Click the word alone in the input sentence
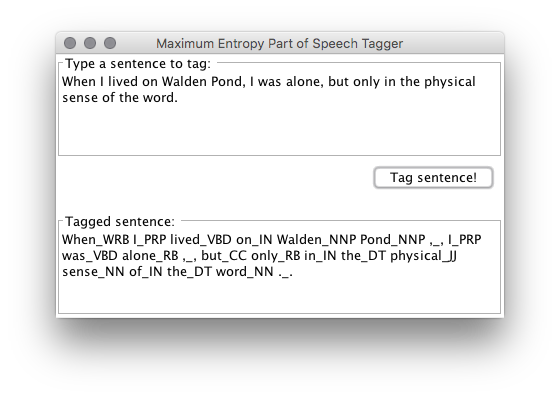560x398 pixels. [x=305, y=81]
